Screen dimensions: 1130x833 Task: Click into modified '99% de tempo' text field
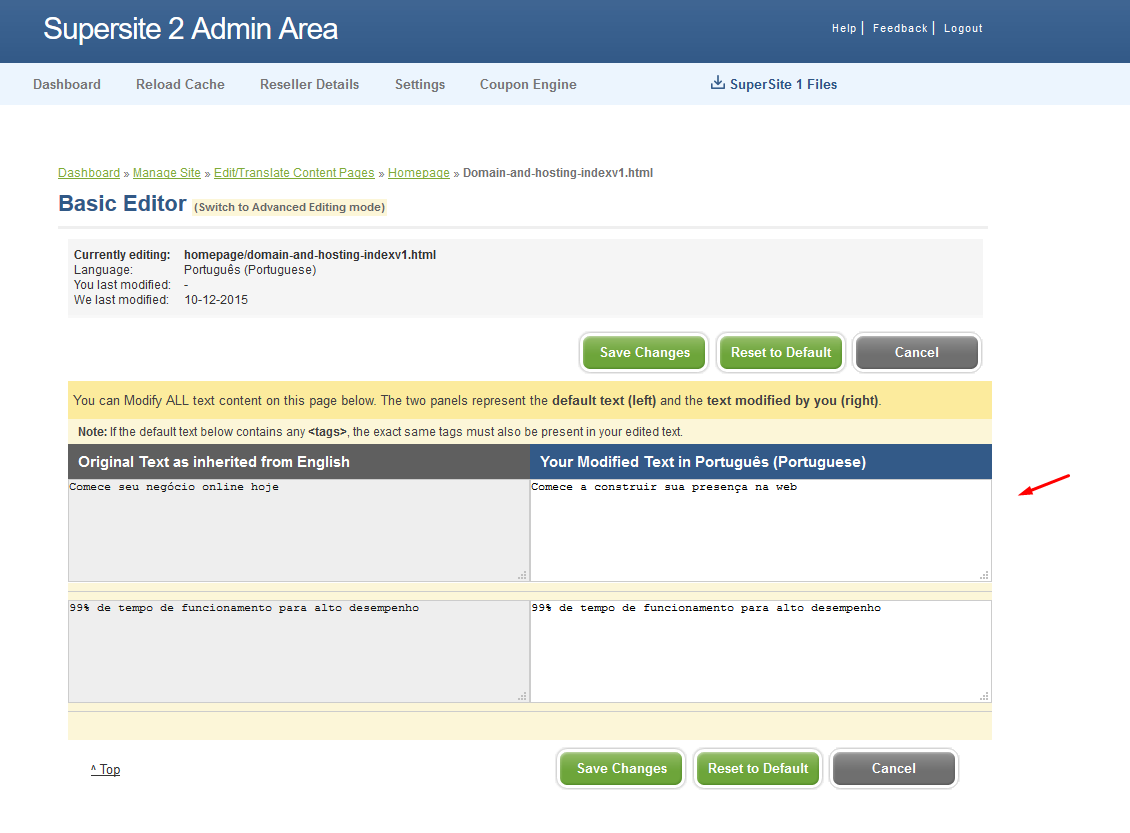click(760, 651)
